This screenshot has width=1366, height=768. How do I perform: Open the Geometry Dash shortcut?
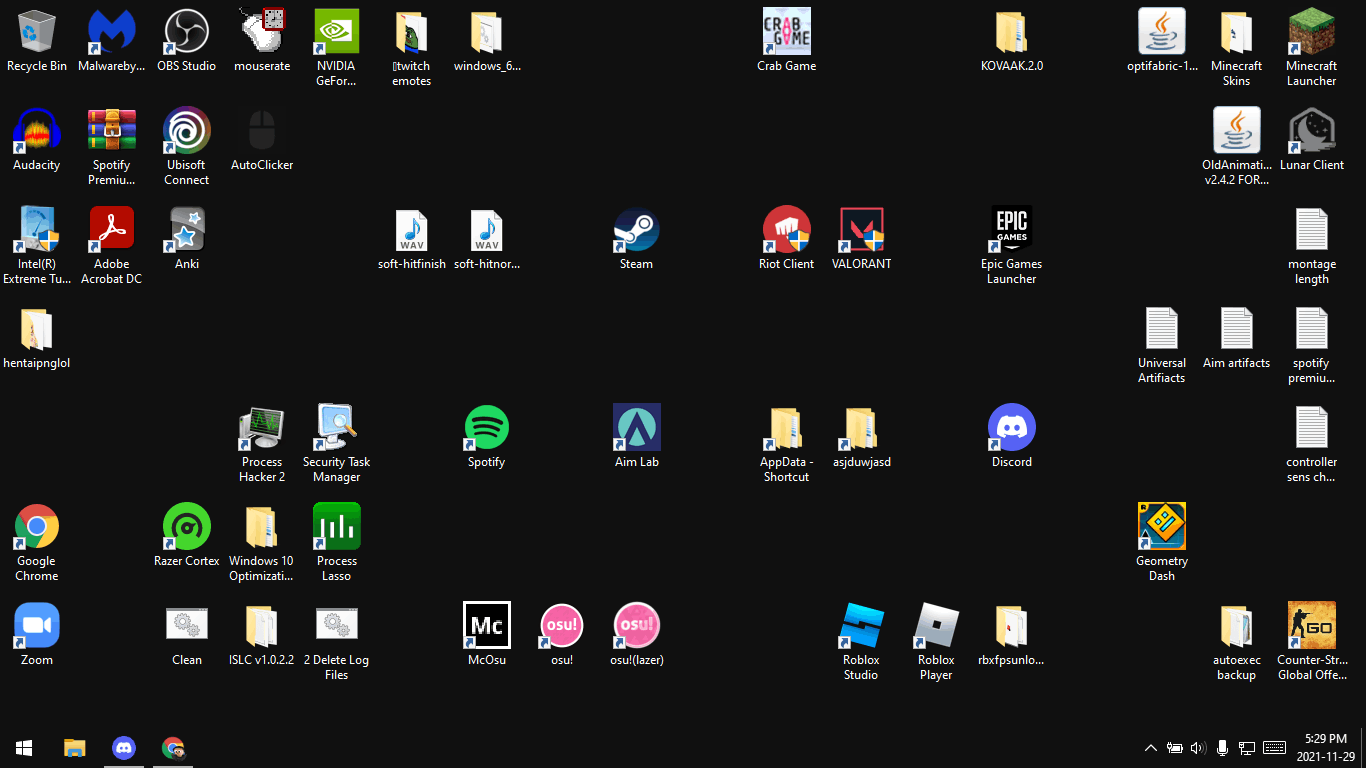click(1162, 527)
